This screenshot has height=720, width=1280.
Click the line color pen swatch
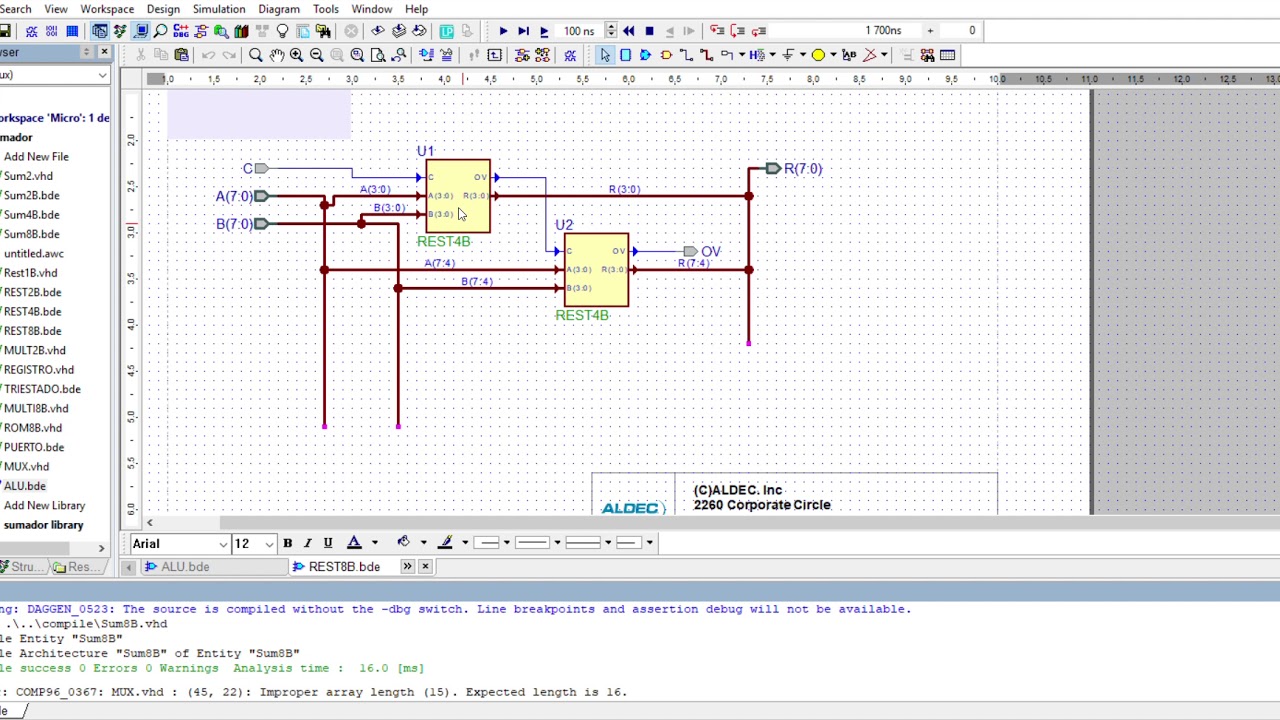pos(446,543)
